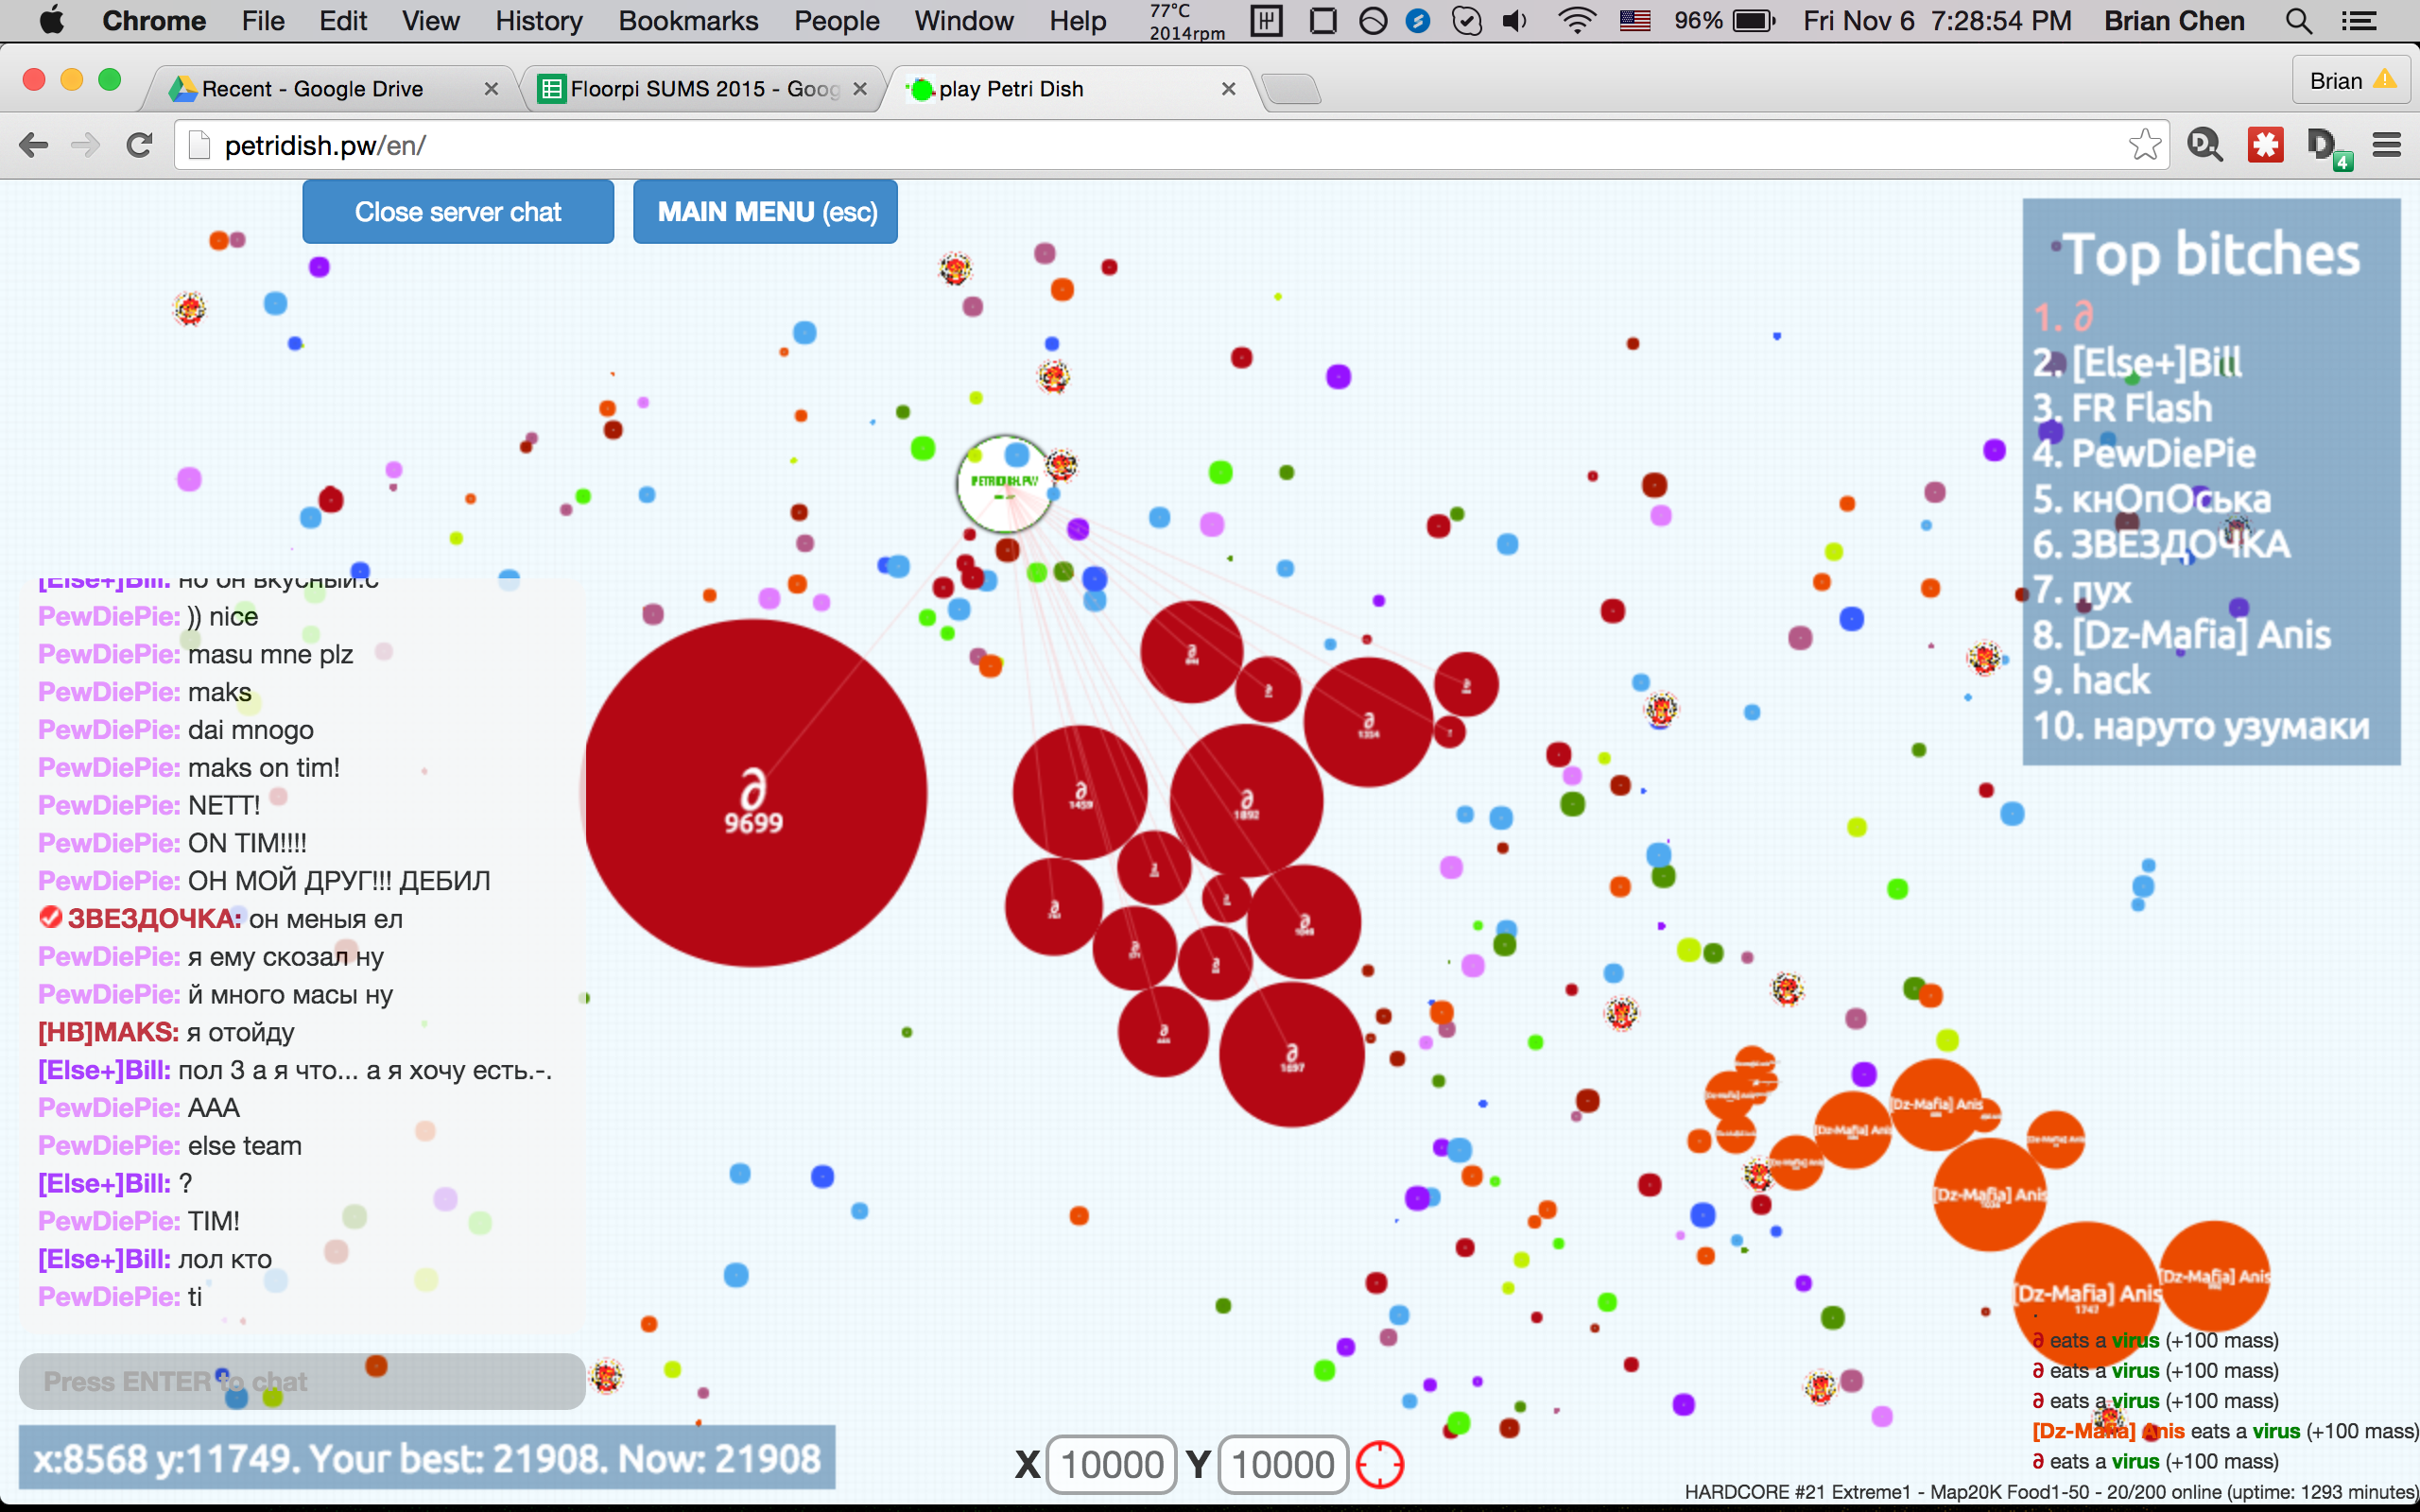Click the magnifier extension icon in toolbar

pos(2205,145)
